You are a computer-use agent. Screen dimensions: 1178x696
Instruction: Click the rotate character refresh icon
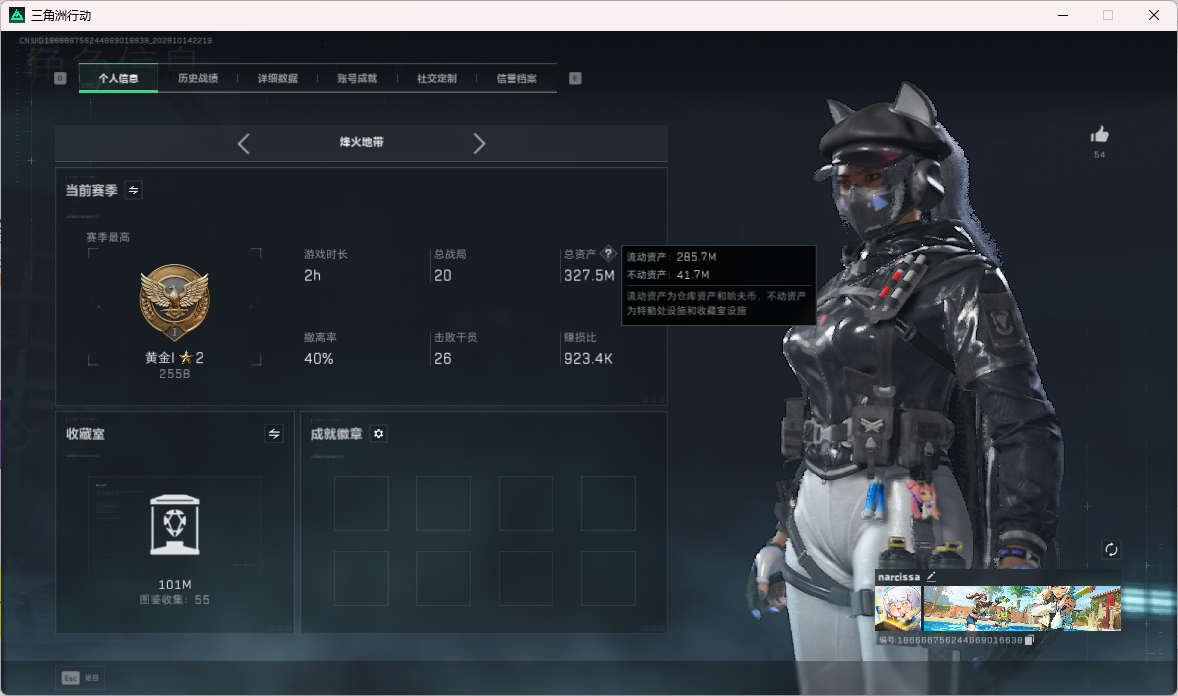1111,549
